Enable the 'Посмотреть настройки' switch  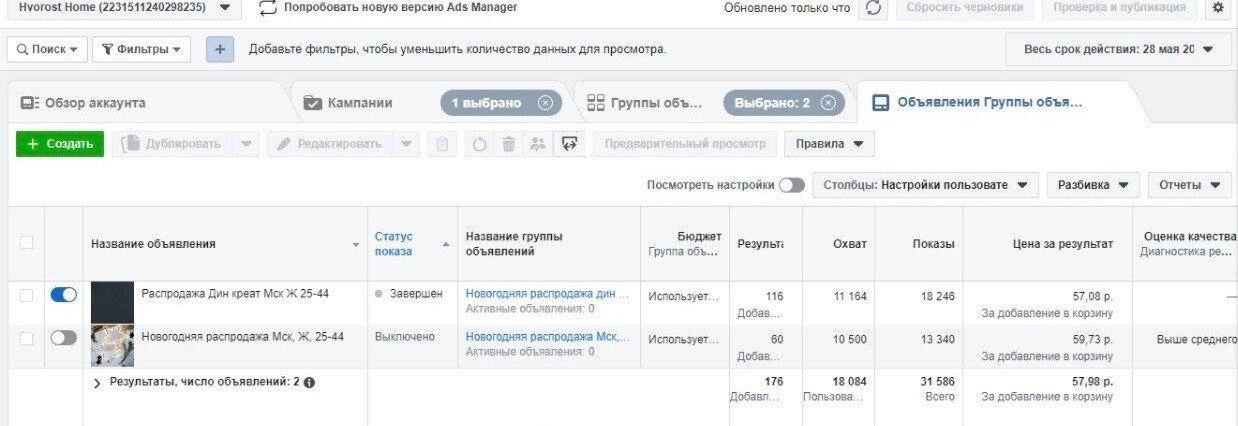[791, 185]
